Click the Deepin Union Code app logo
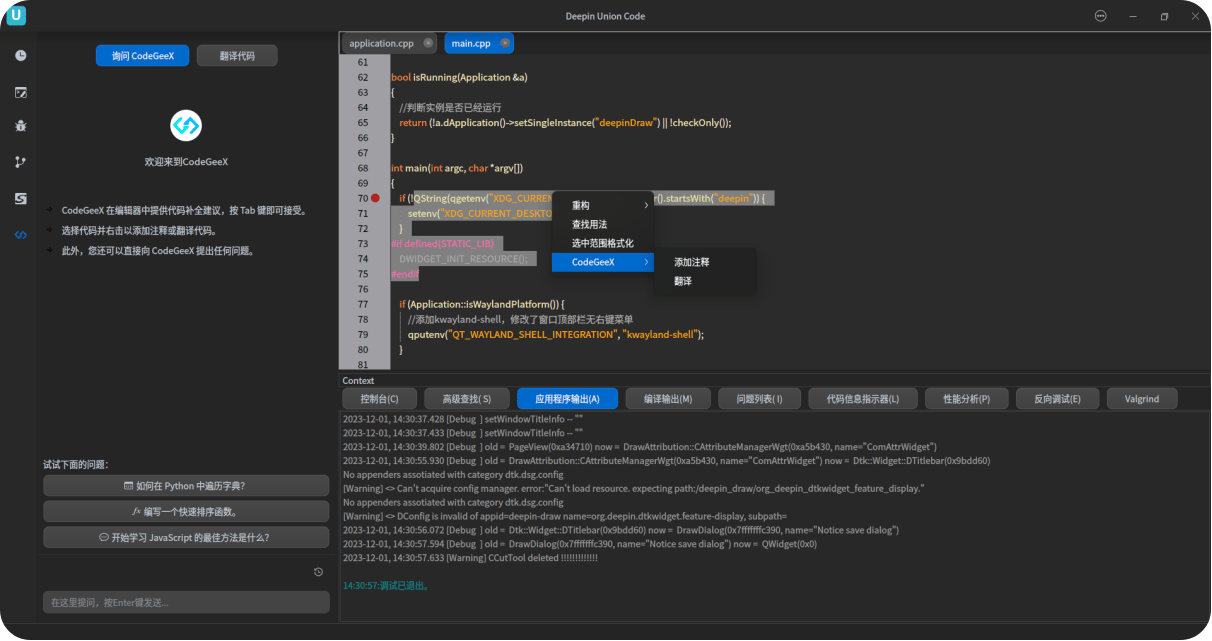Image resolution: width=1212 pixels, height=641 pixels. tap(17, 16)
